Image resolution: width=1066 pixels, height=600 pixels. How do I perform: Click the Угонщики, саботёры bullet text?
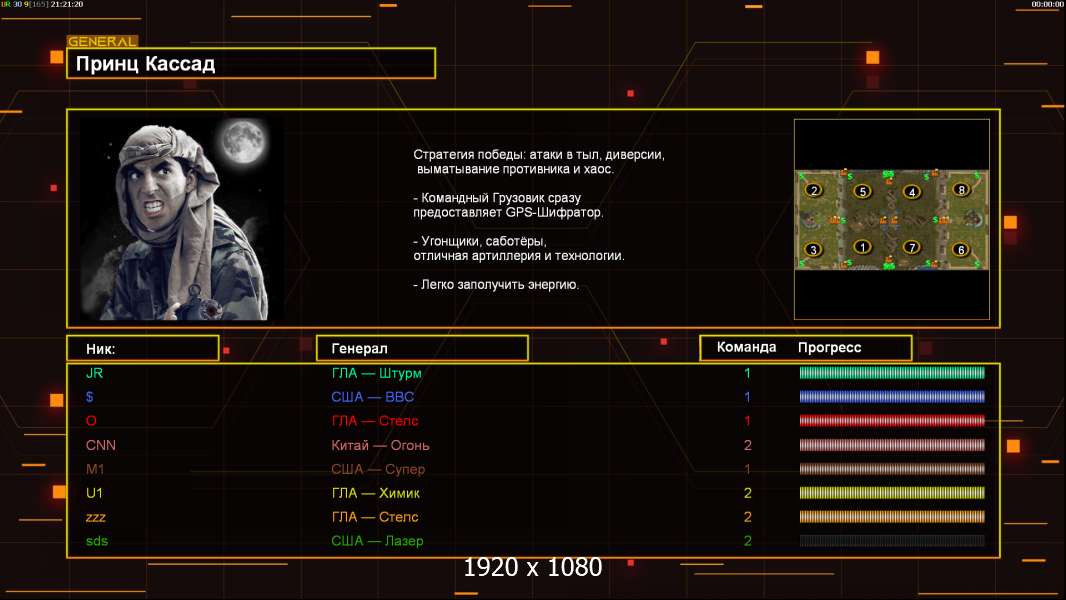pyautogui.click(x=519, y=248)
